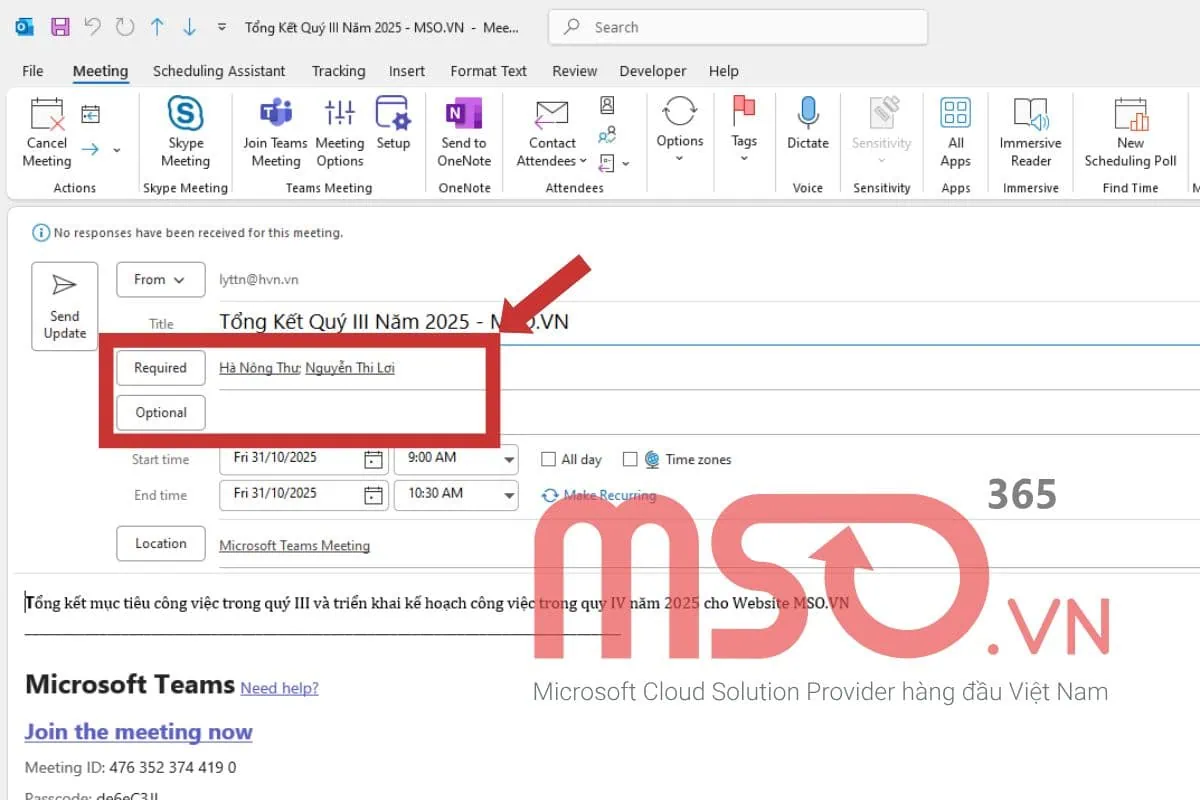
Task: Toggle Make Recurring for the meeting
Action: coord(599,494)
